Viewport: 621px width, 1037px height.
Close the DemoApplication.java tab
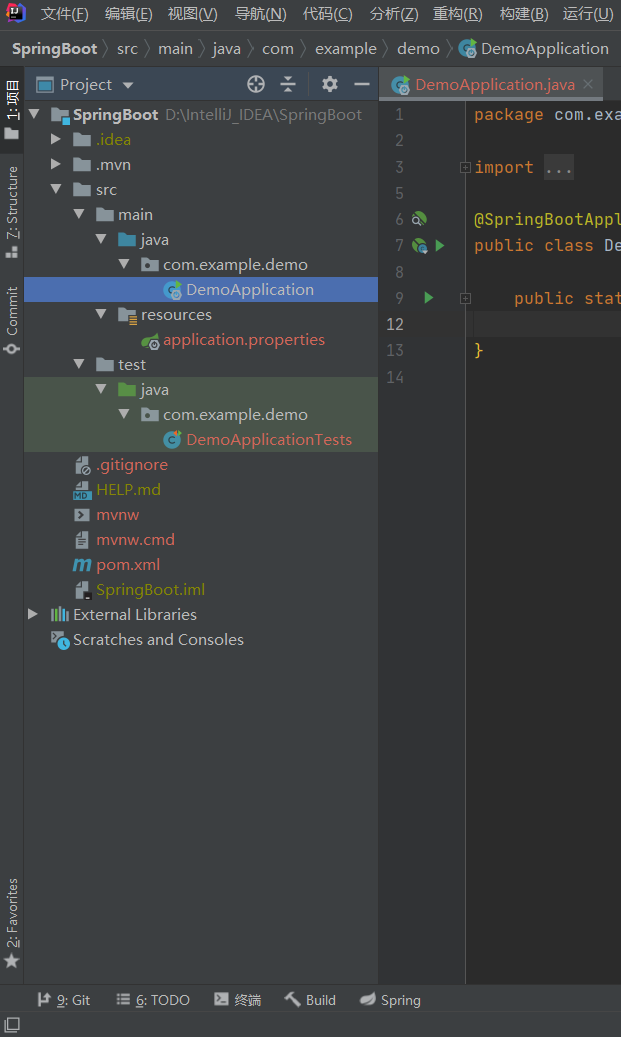point(588,84)
